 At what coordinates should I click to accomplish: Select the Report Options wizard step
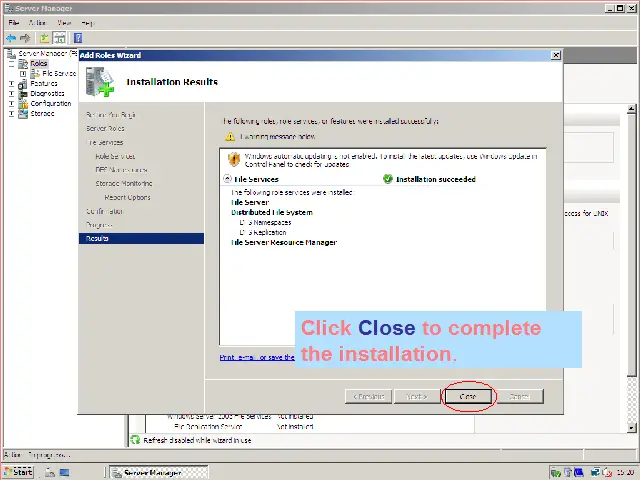point(127,198)
